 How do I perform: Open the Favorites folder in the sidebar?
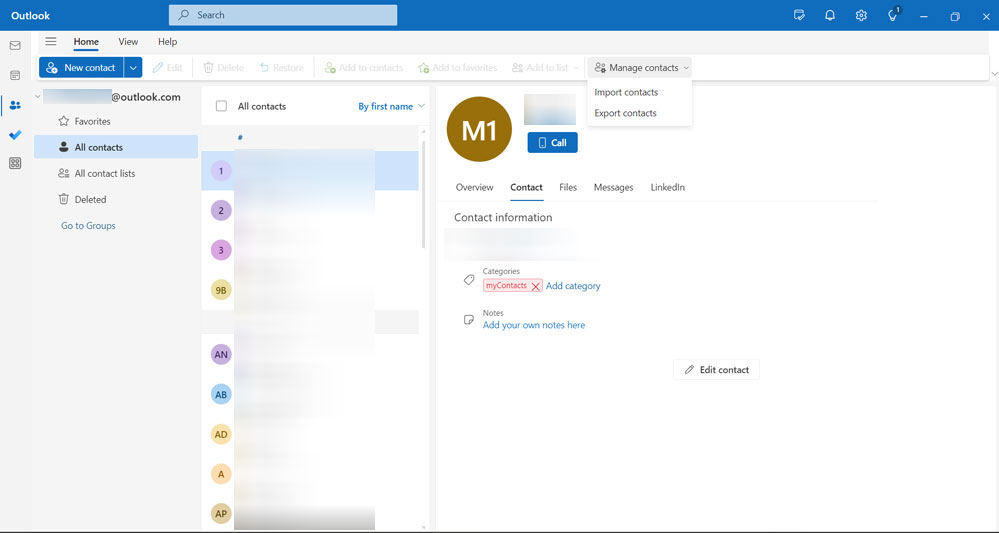point(92,121)
